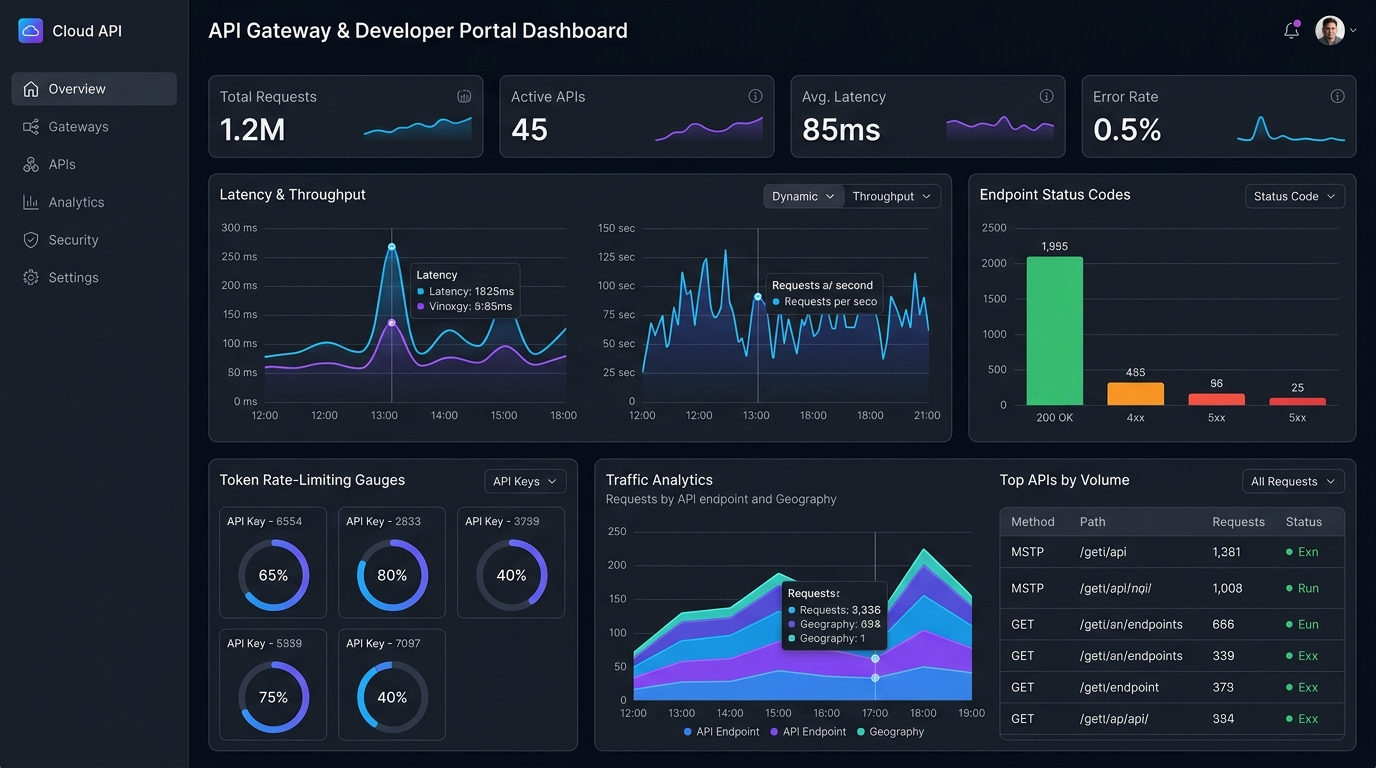This screenshot has height=768, width=1376.
Task: Click the 0.5% Error Rate value
Action: tap(1127, 129)
